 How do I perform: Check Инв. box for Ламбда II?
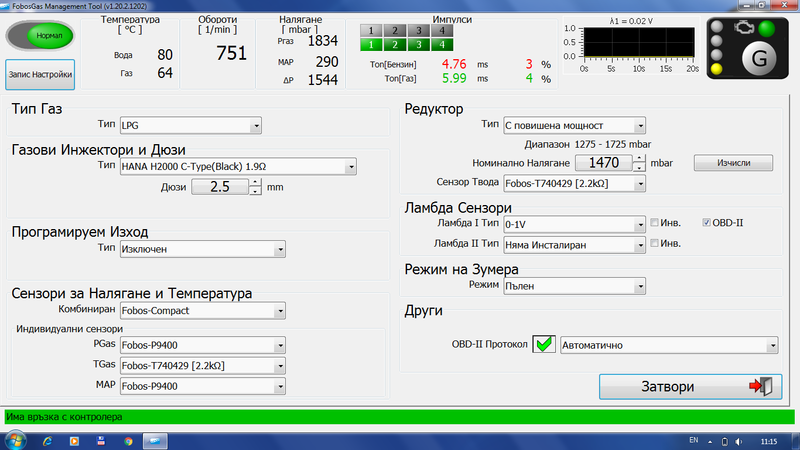point(654,243)
